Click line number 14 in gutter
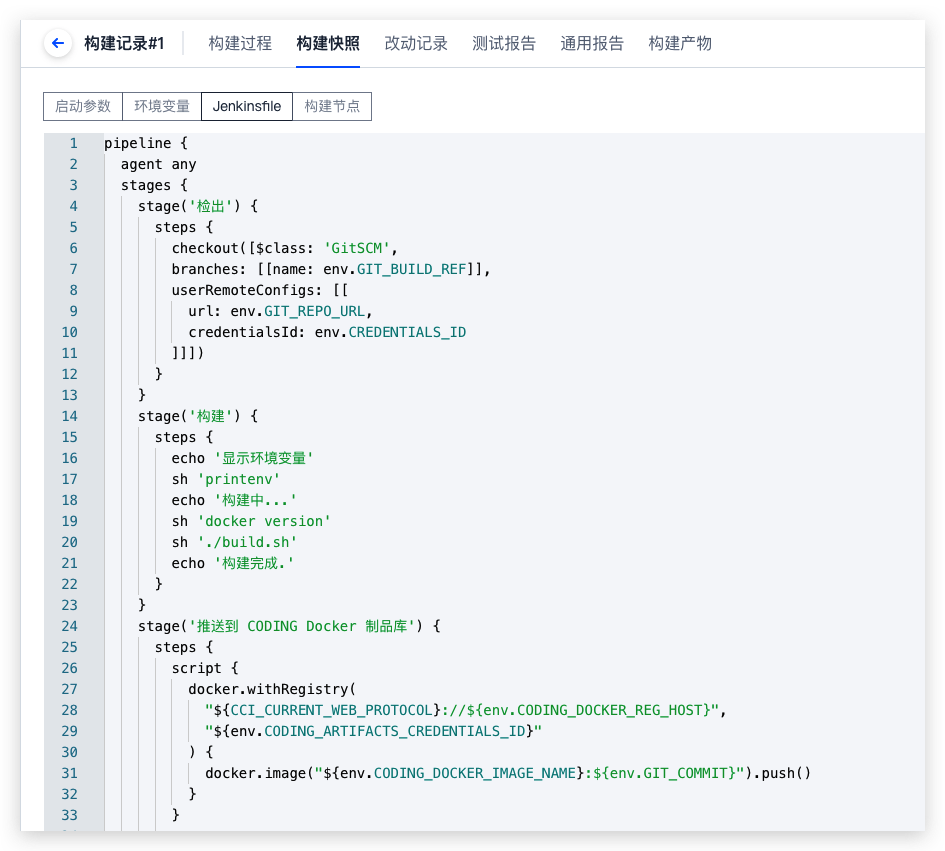The width and height of the screenshot is (945, 851). (69, 416)
